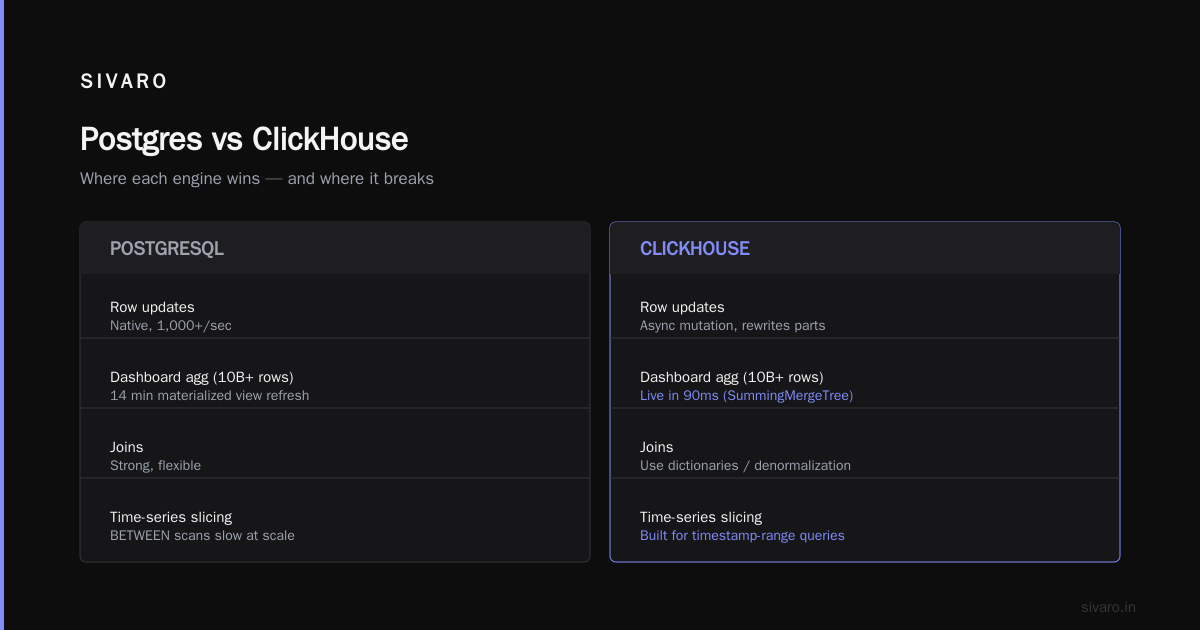
Task: Click 'Strong, flexible' joins description
Action: click(156, 466)
